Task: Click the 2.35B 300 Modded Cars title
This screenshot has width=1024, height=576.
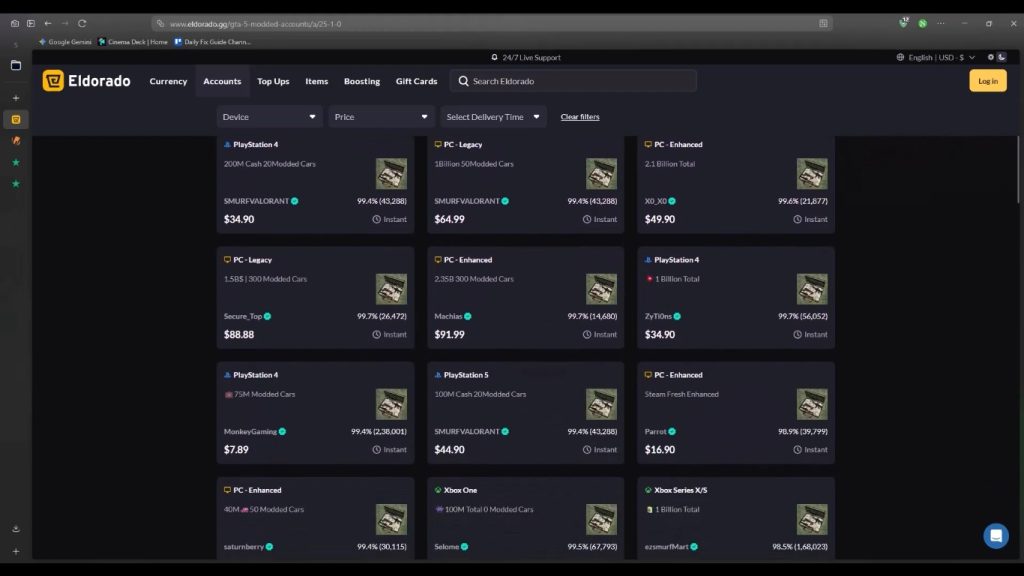Action: point(474,279)
